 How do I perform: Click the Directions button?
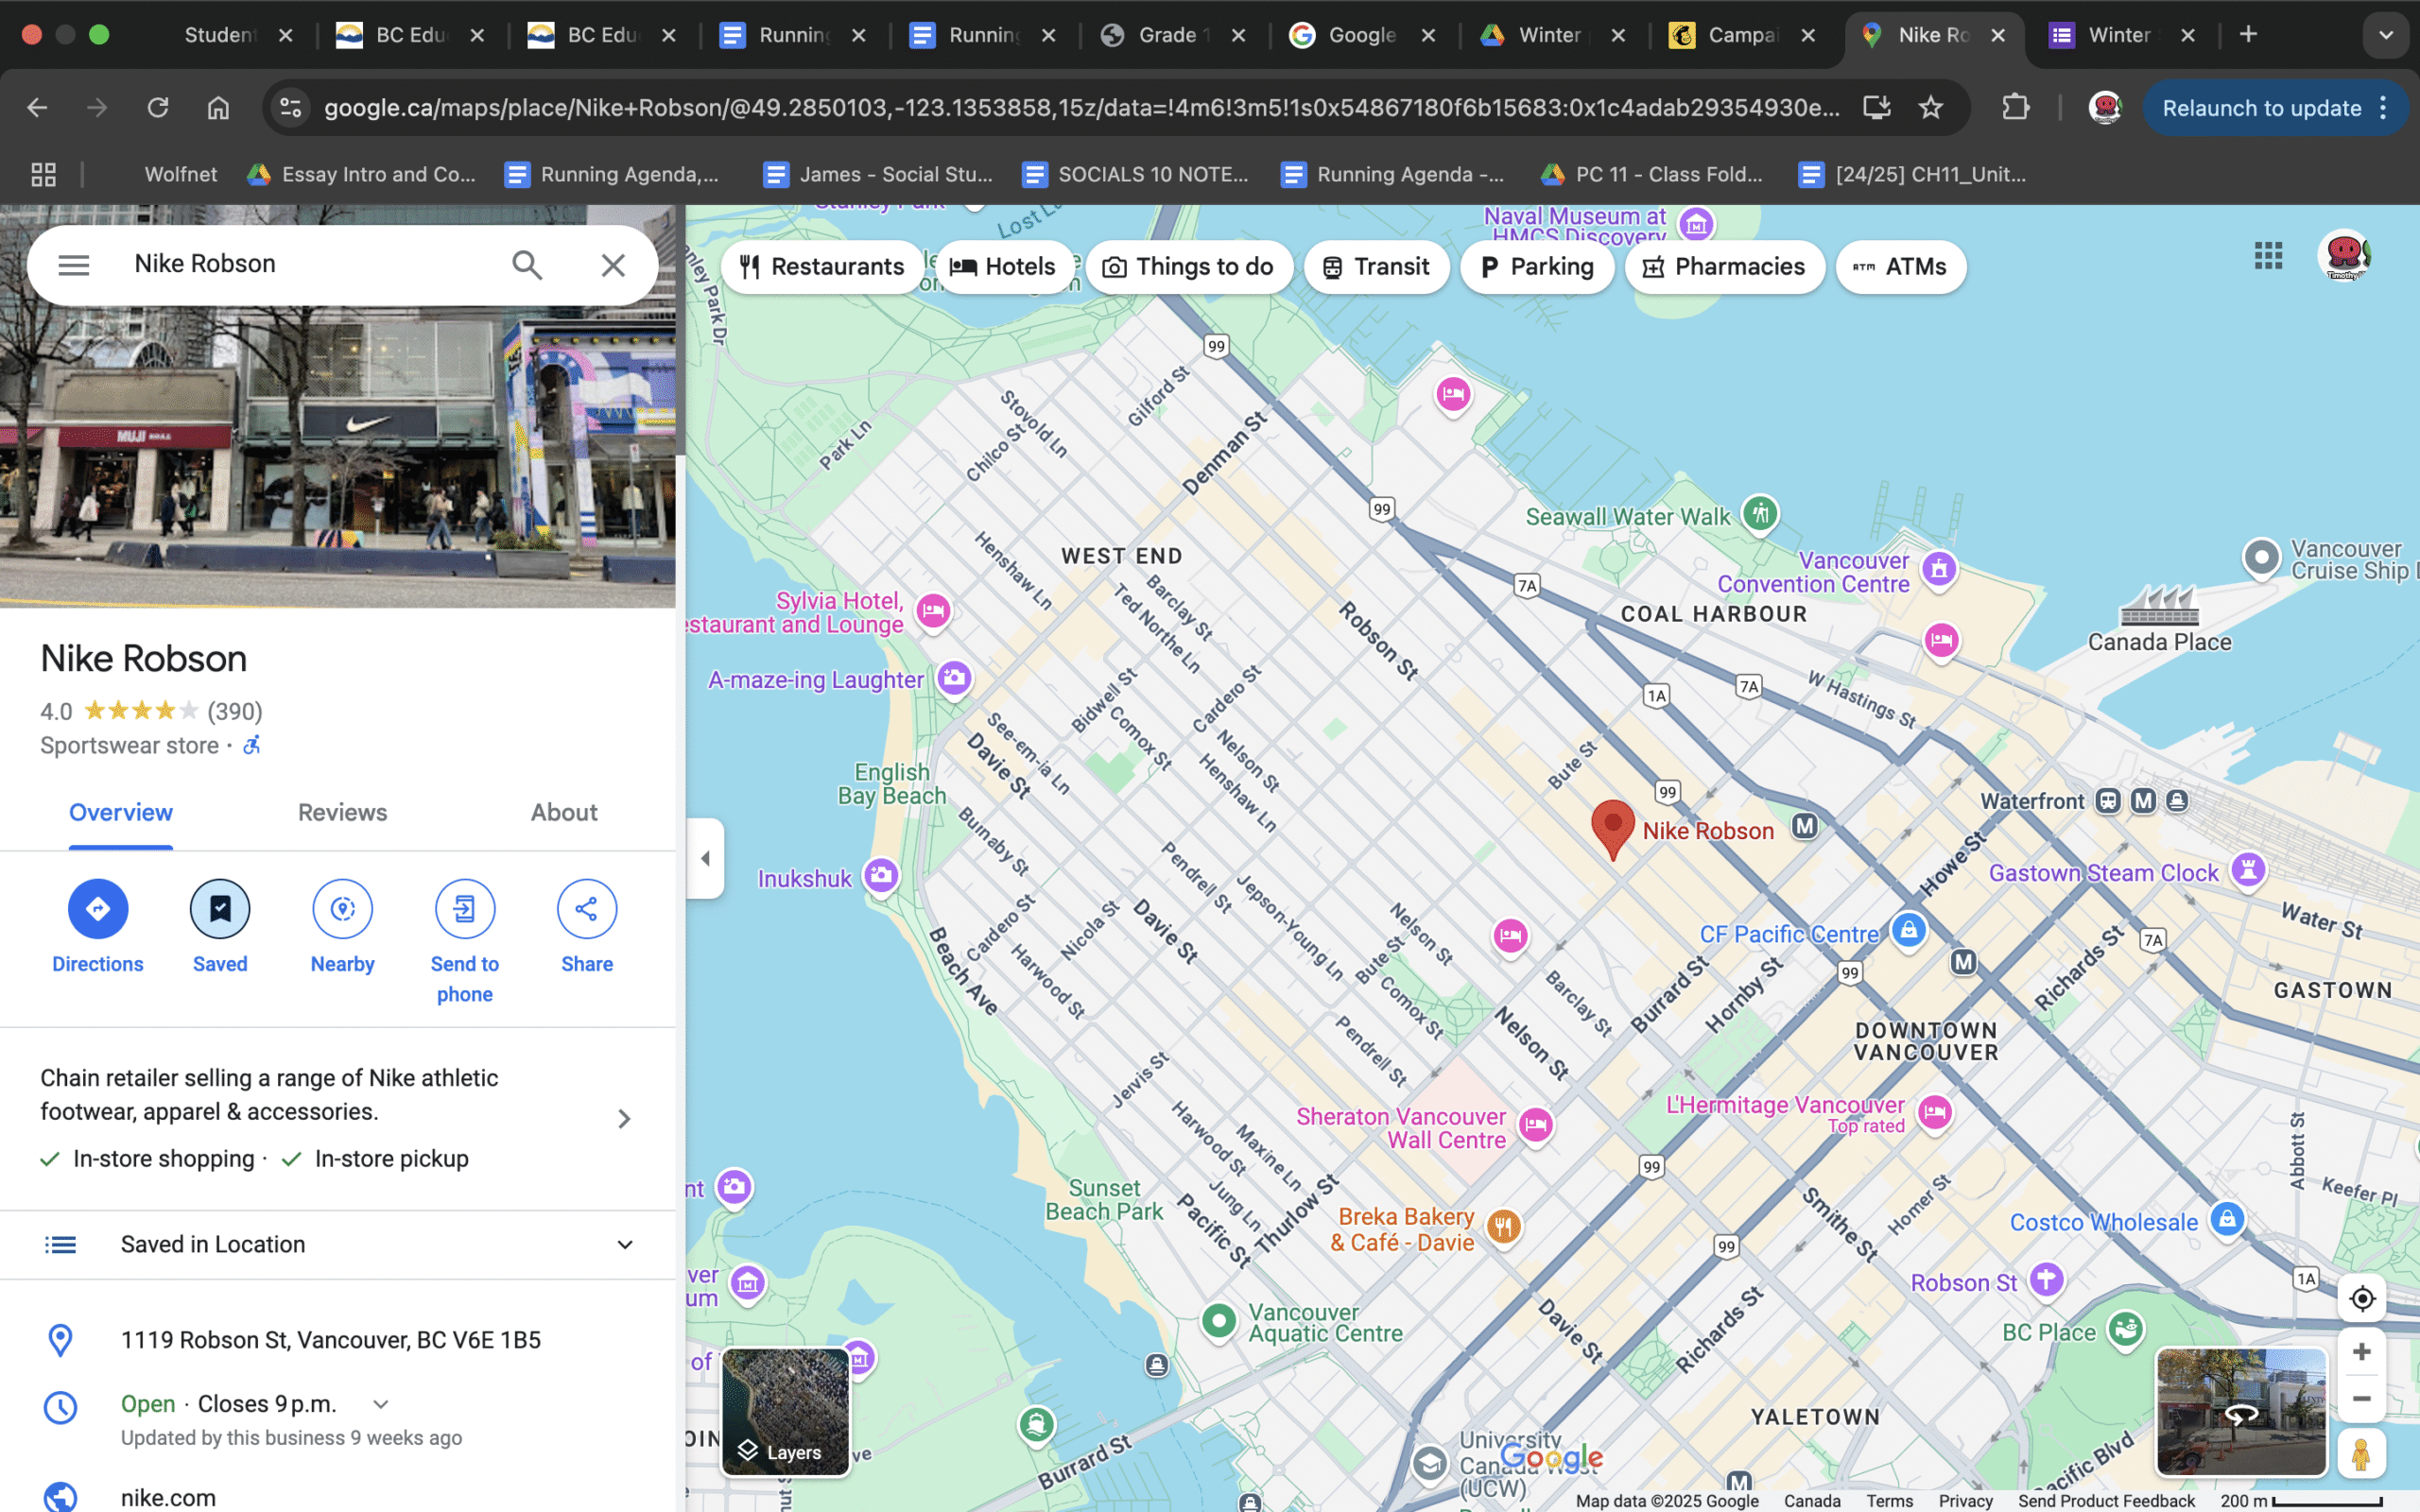pyautogui.click(x=98, y=908)
